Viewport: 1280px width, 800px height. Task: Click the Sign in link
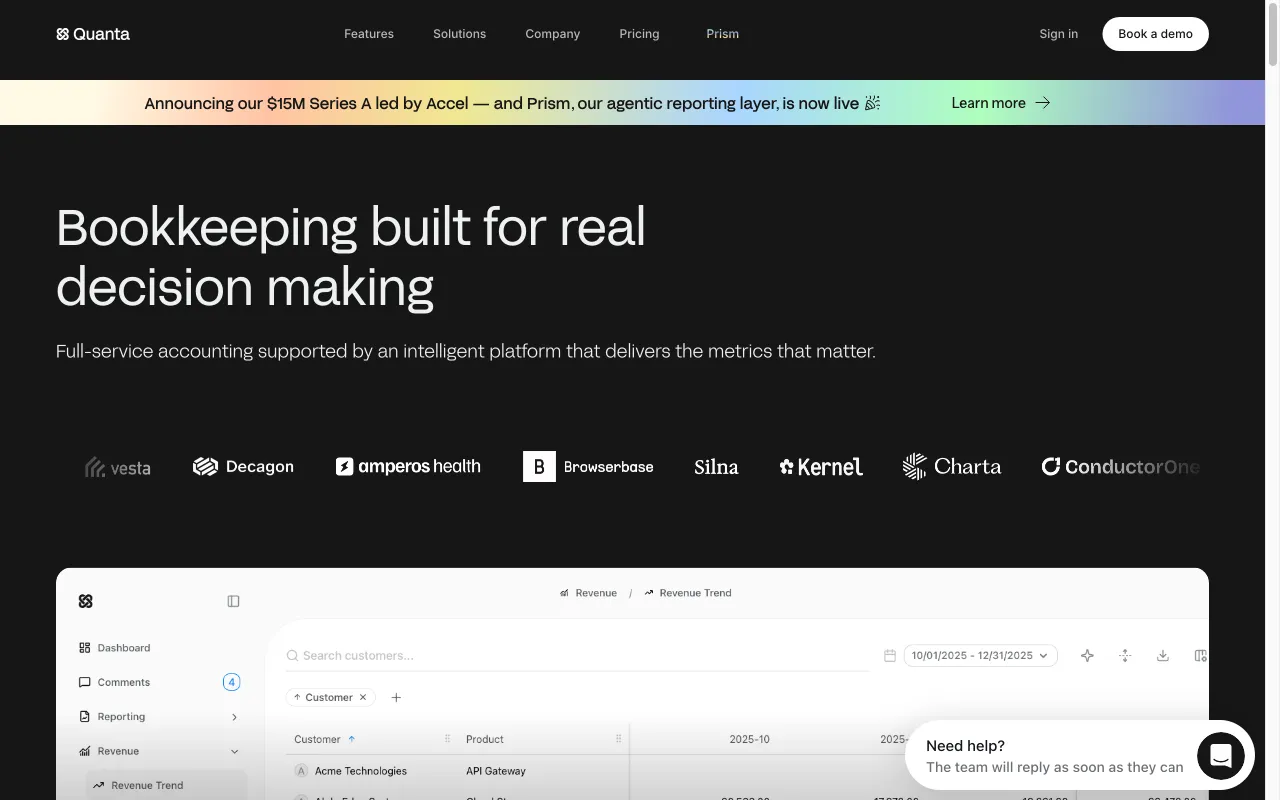(1058, 34)
